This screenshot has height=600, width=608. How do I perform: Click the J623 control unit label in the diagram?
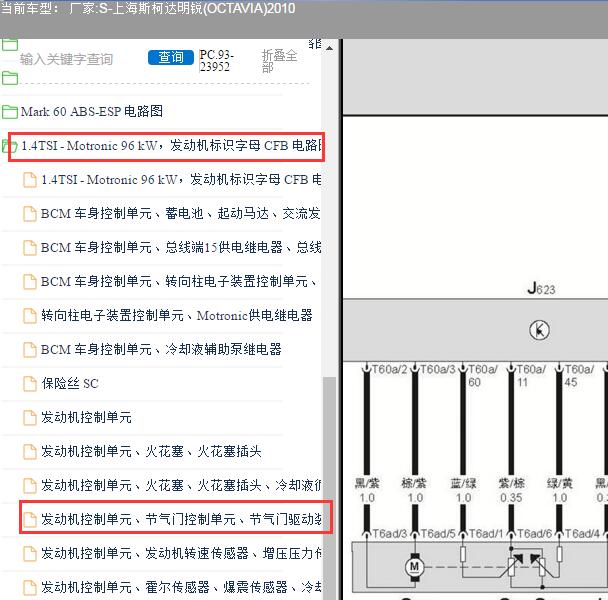(x=541, y=289)
